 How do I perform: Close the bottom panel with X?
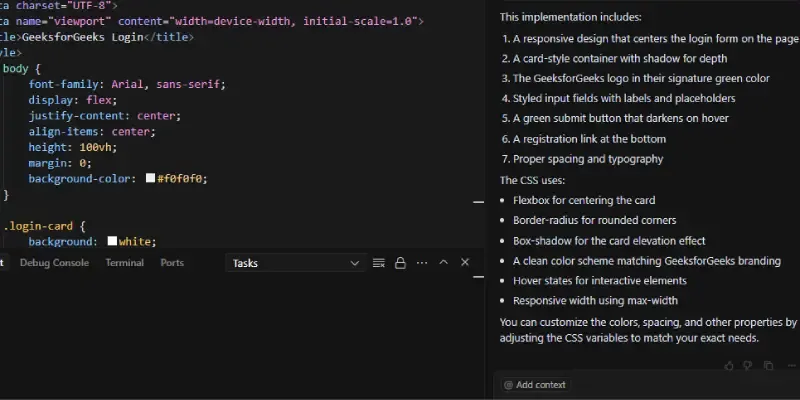tap(465, 262)
